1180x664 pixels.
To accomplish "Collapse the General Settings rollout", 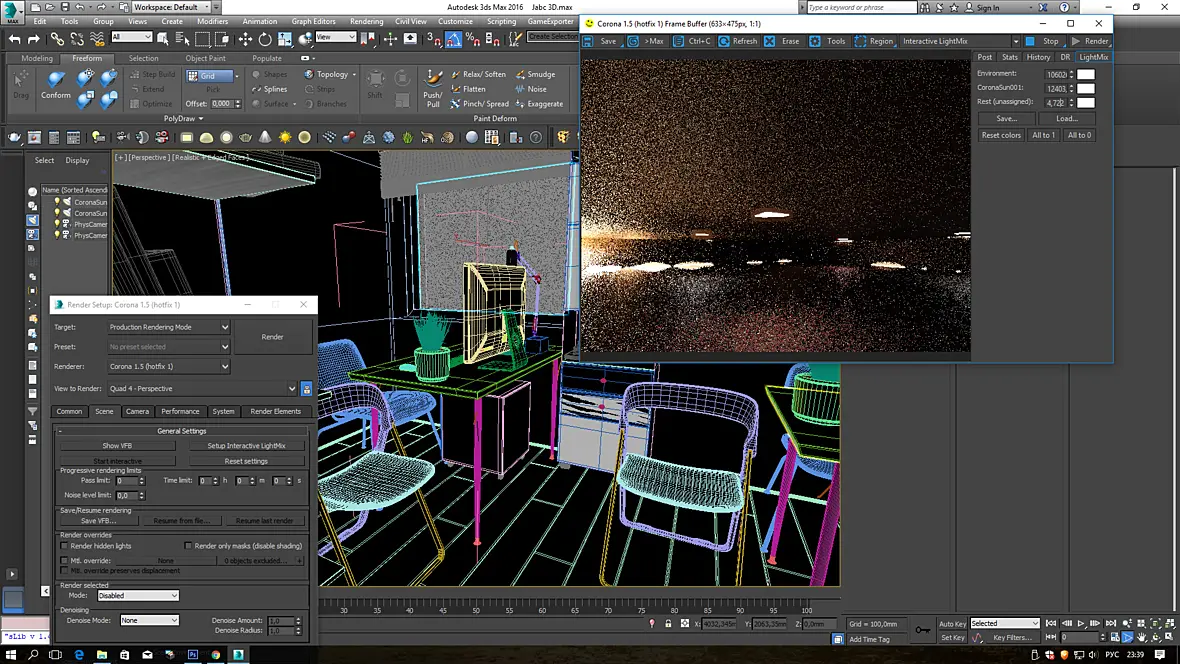I will click(181, 431).
